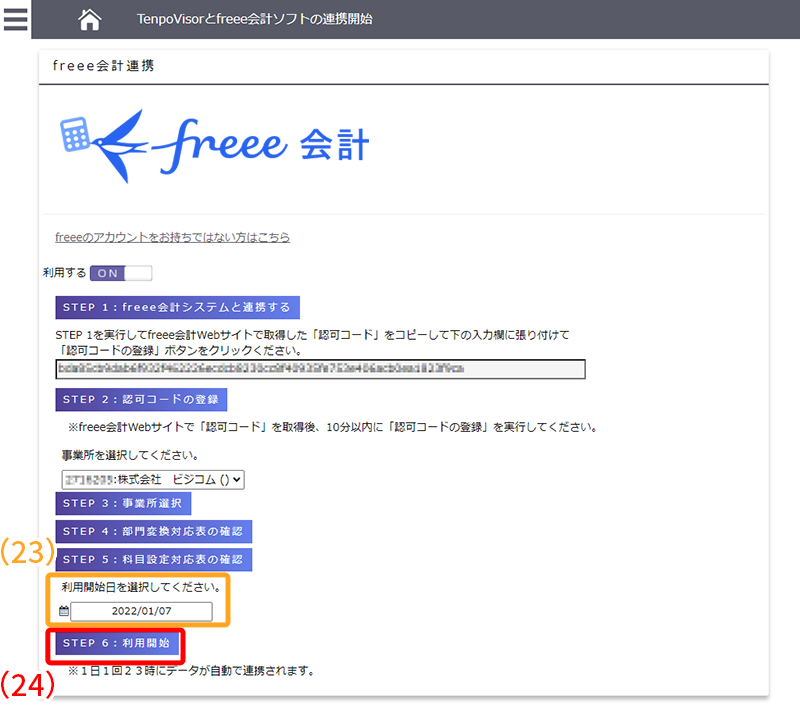Image resolution: width=800 pixels, height=705 pixels.
Task: Select STEP 3 事業所選択 button
Action: tap(123, 504)
